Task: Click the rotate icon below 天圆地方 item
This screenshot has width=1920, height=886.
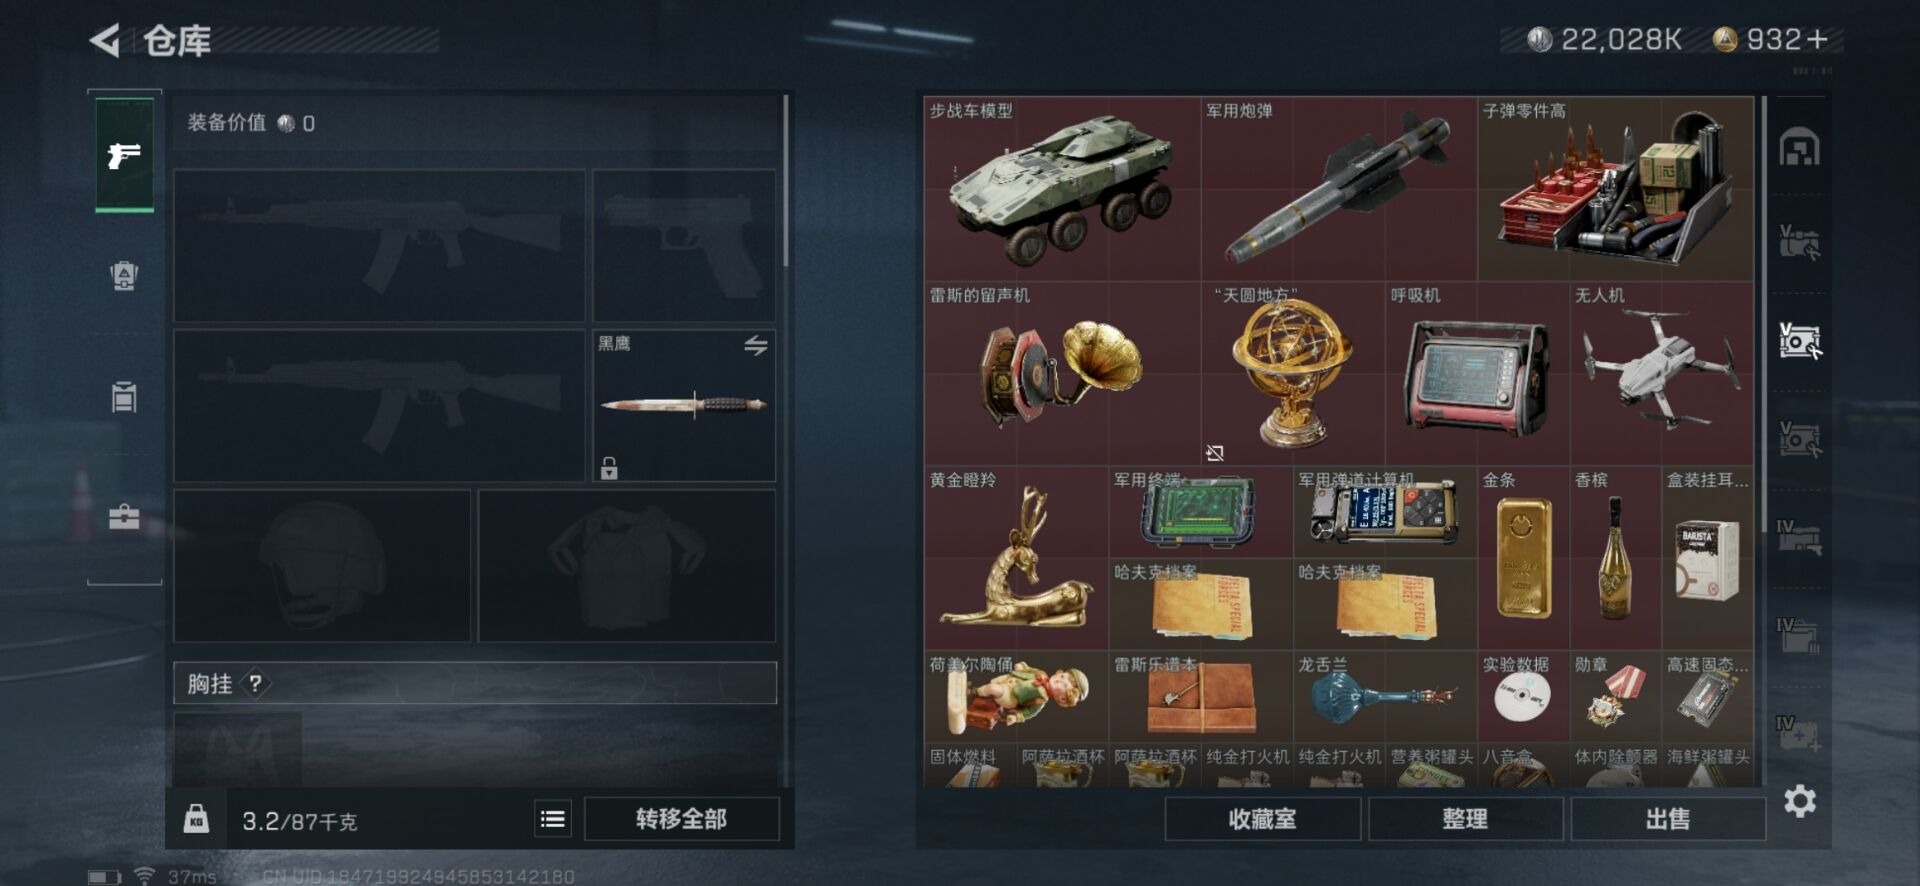Action: (1215, 453)
